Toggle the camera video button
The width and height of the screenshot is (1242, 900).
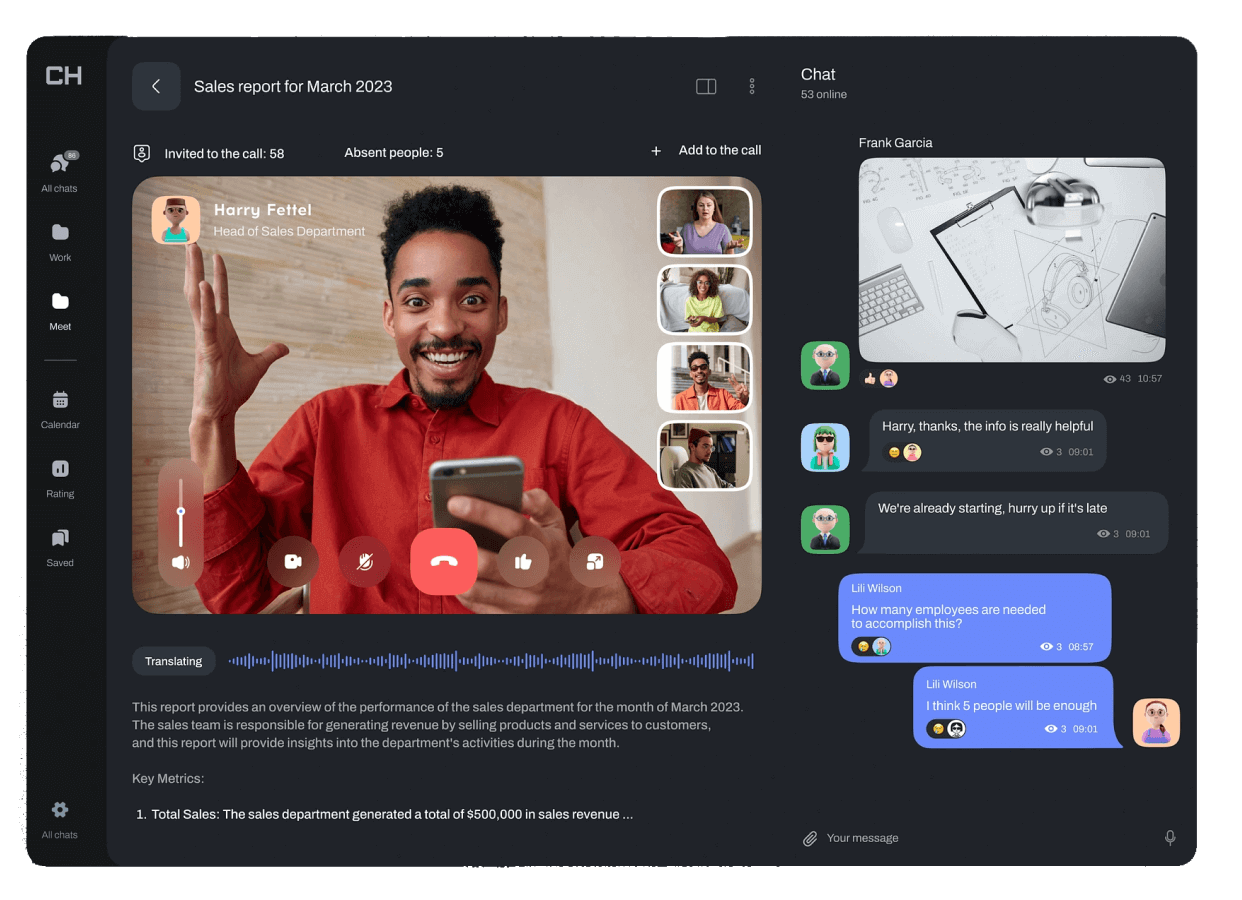coord(293,562)
